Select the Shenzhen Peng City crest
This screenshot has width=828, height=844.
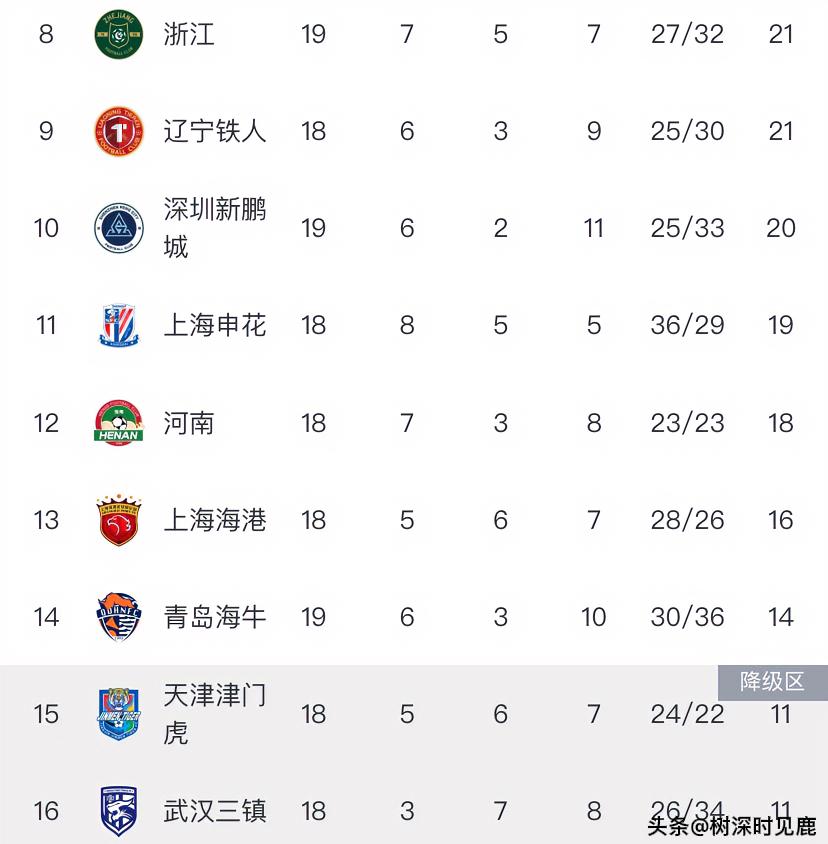coord(118,228)
